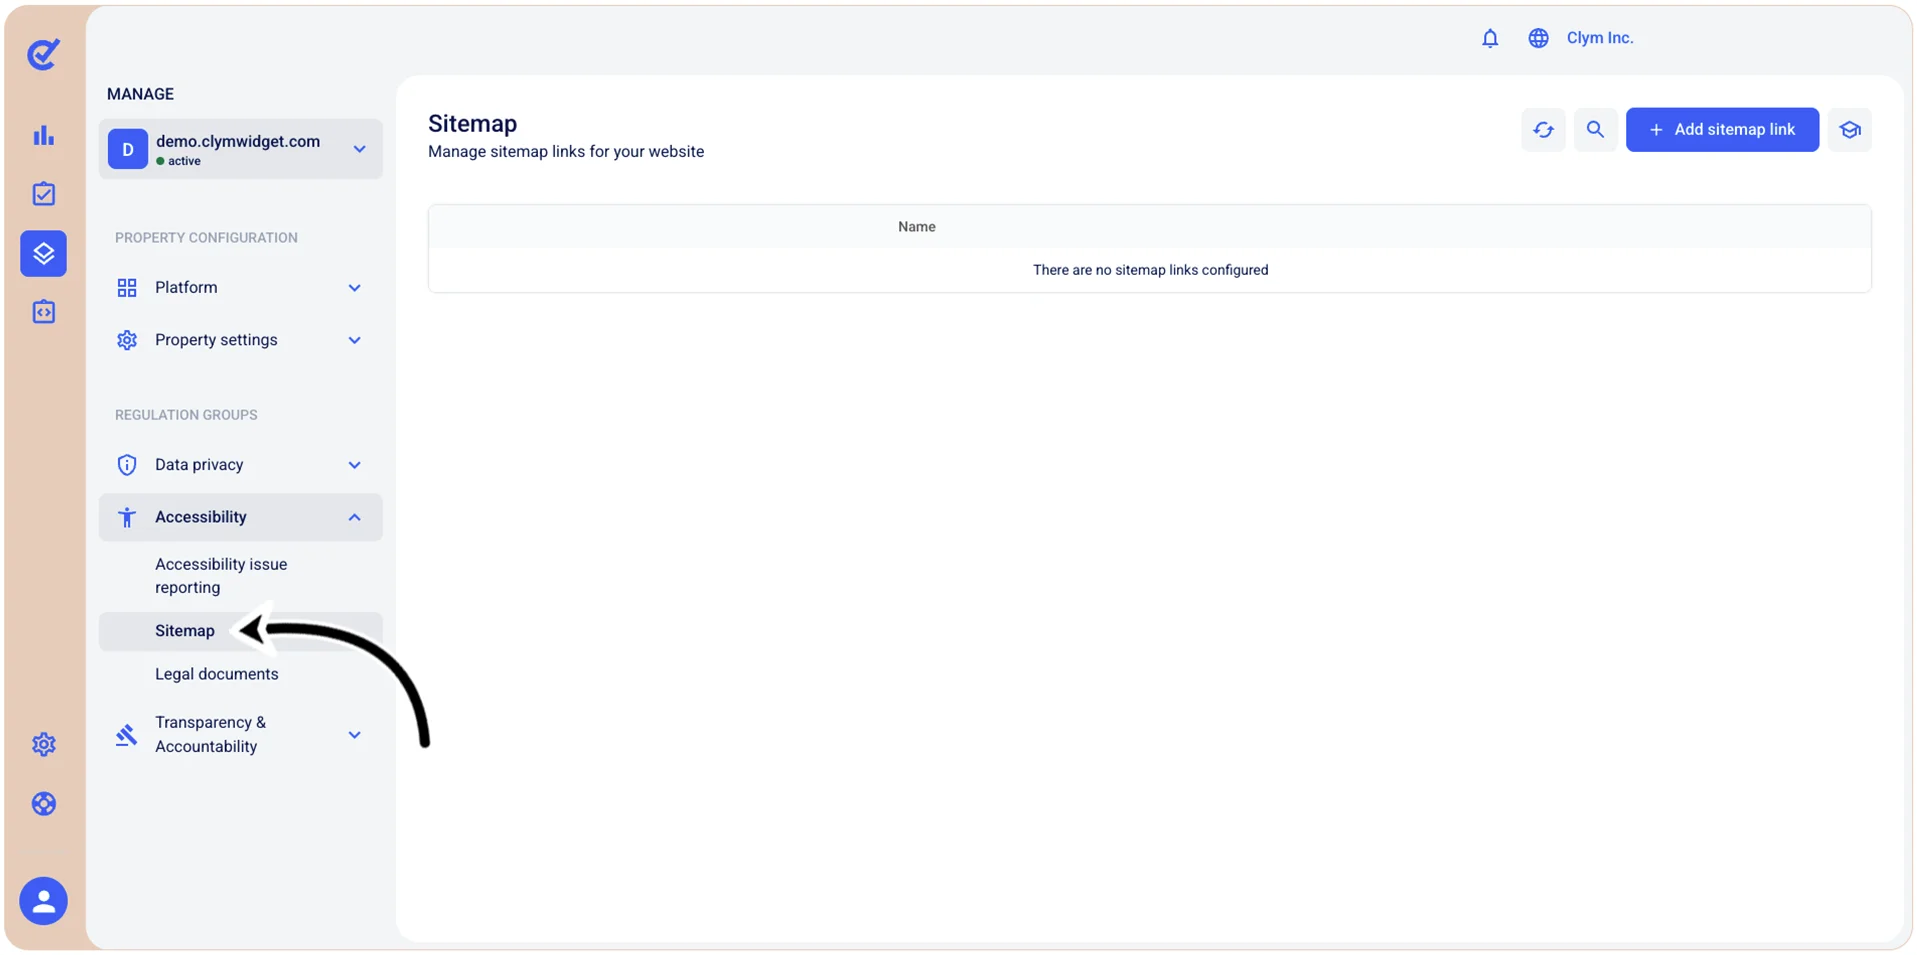Open the checklist tasks icon in sidebar

pyautogui.click(x=43, y=193)
